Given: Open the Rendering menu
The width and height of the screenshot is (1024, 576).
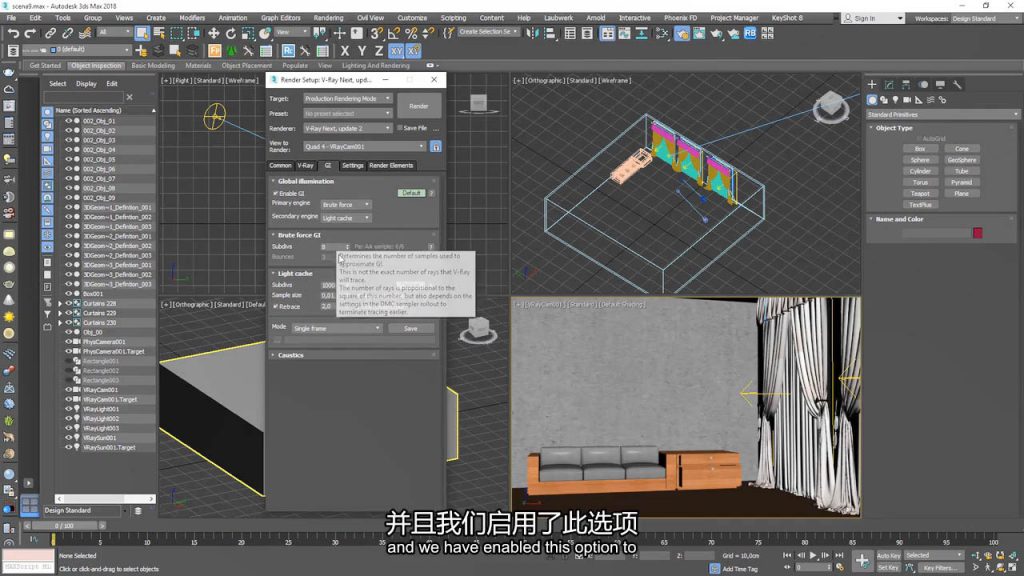Looking at the screenshot, I should pos(328,18).
